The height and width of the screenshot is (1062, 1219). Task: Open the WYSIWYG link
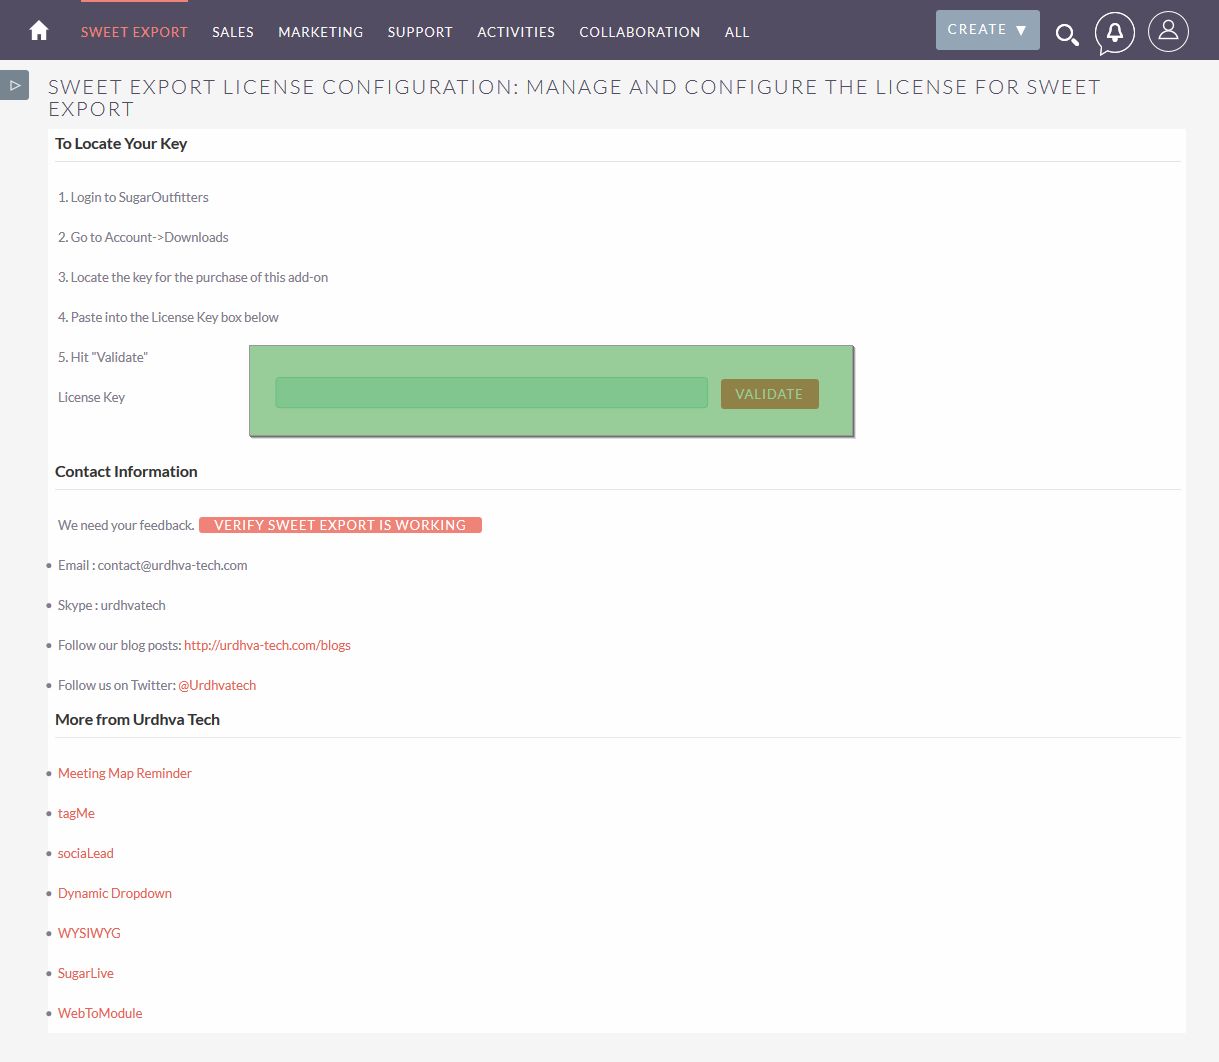[x=89, y=933]
